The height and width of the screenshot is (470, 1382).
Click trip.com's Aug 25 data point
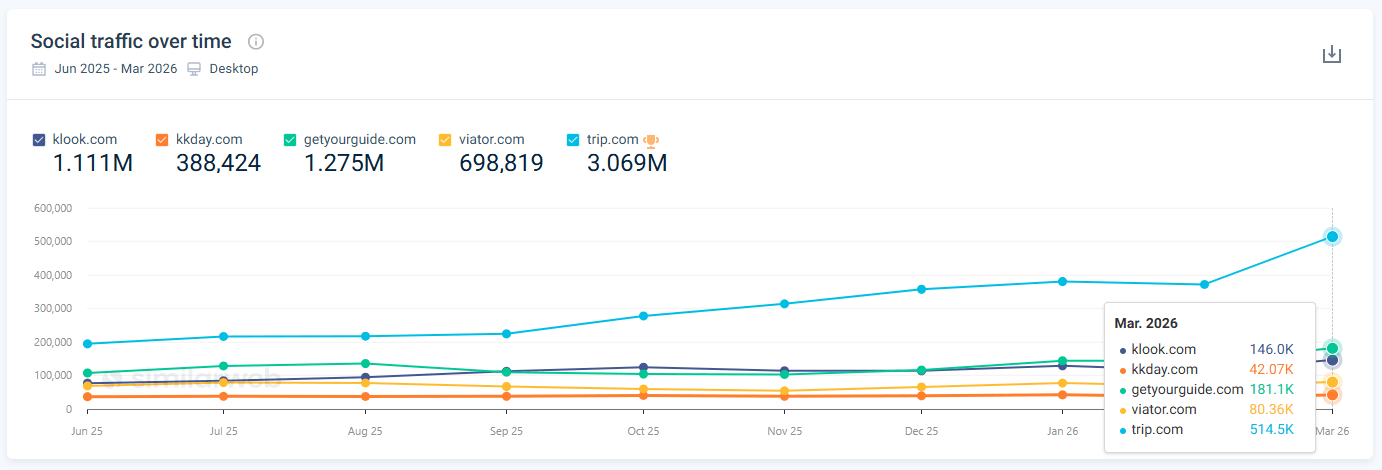(x=365, y=336)
